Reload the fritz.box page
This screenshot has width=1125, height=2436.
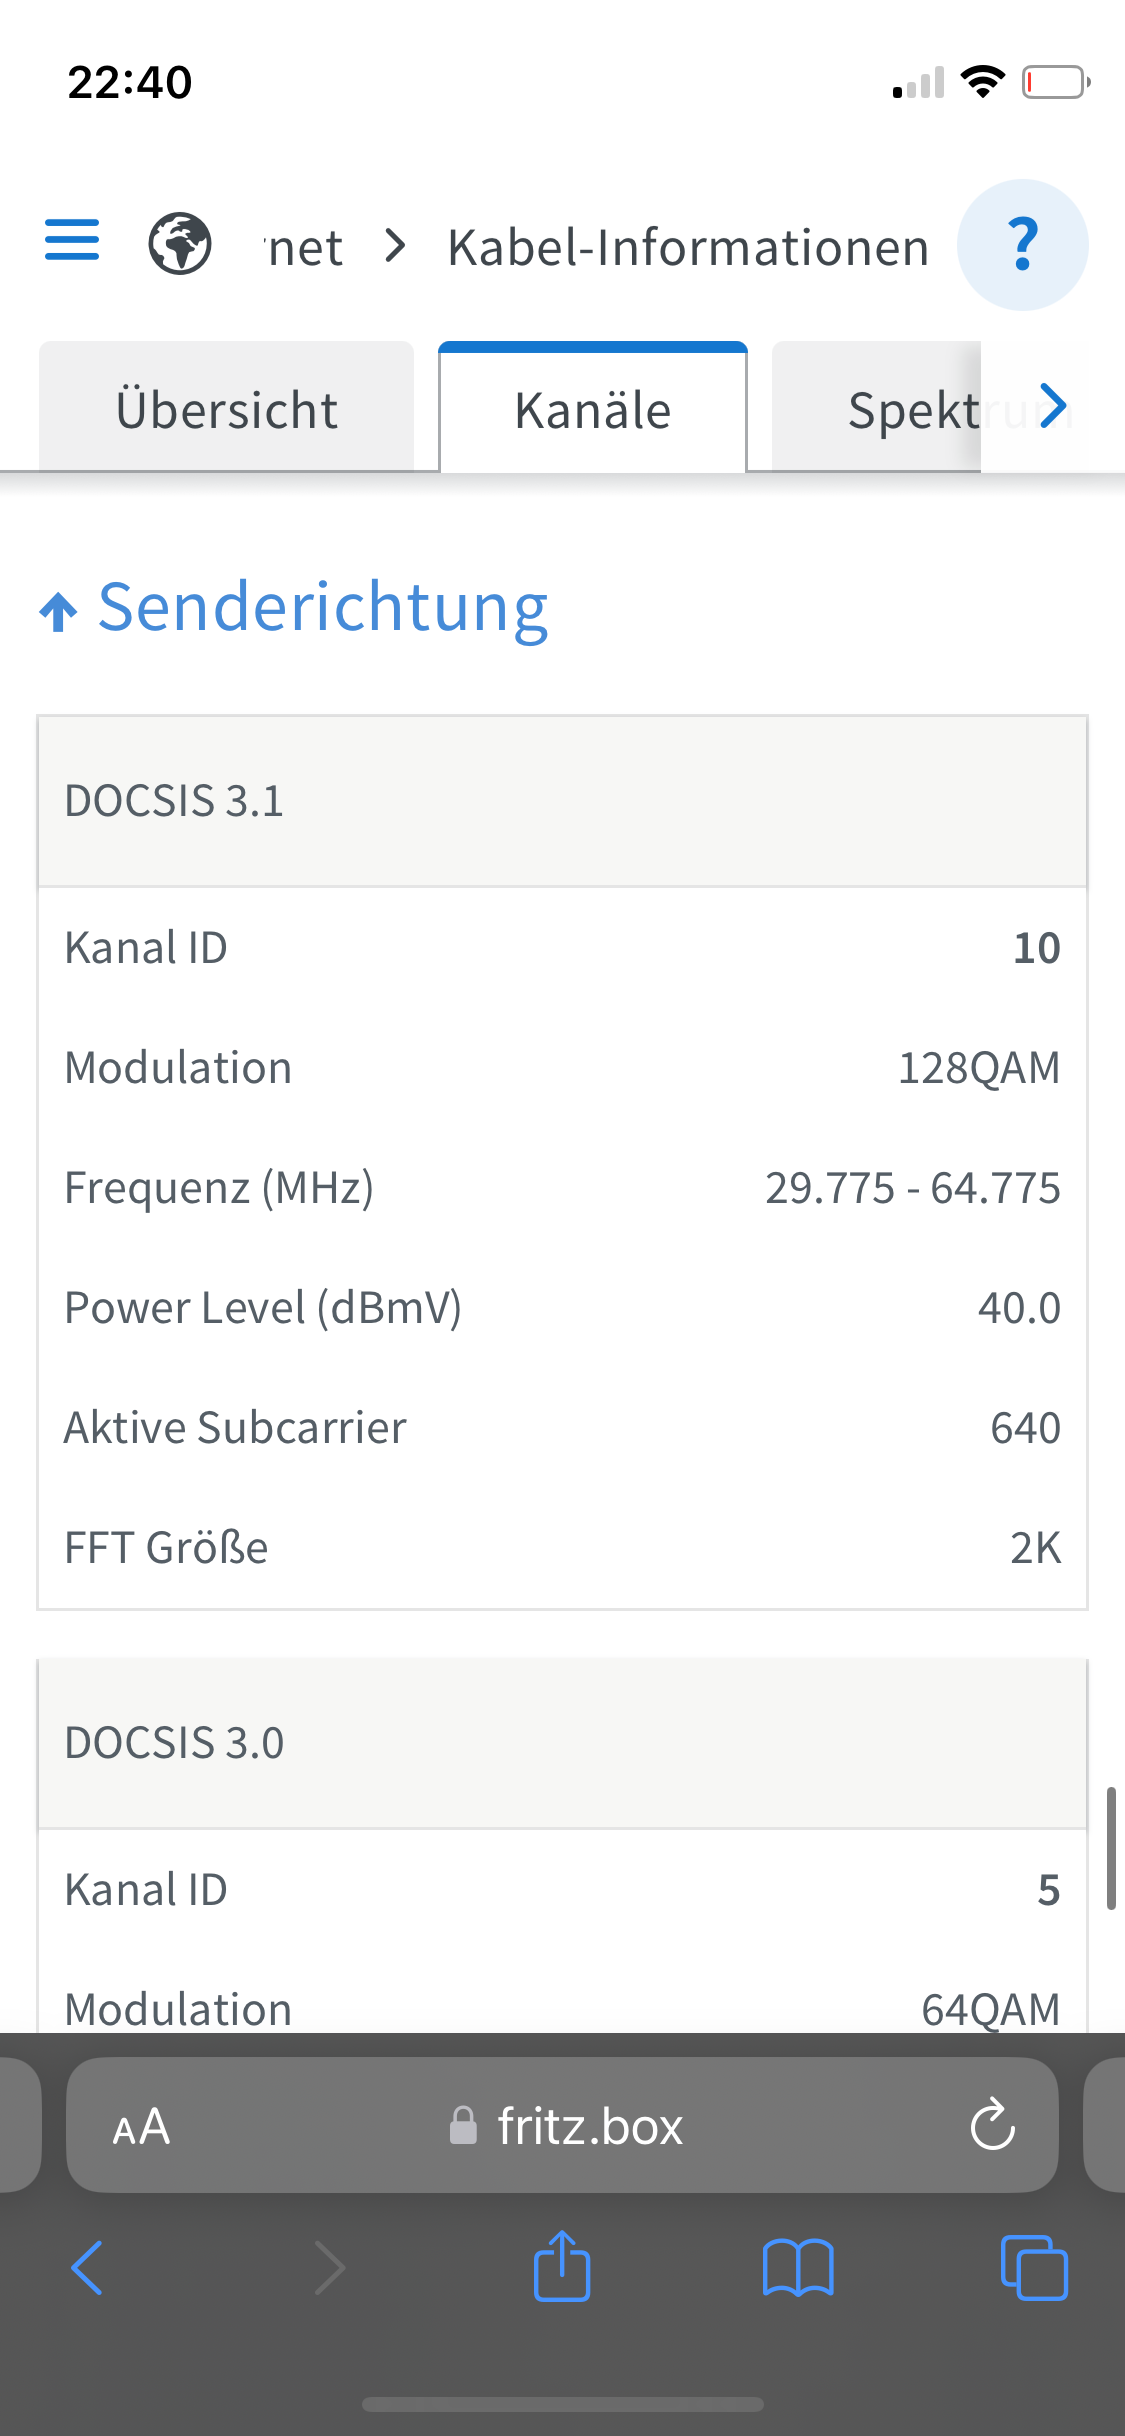point(992,2124)
